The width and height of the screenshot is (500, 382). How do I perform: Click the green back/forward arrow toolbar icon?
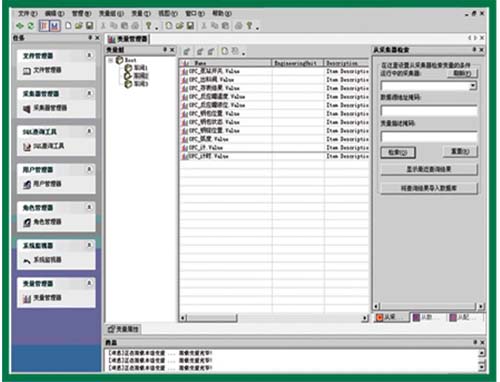point(20,26)
